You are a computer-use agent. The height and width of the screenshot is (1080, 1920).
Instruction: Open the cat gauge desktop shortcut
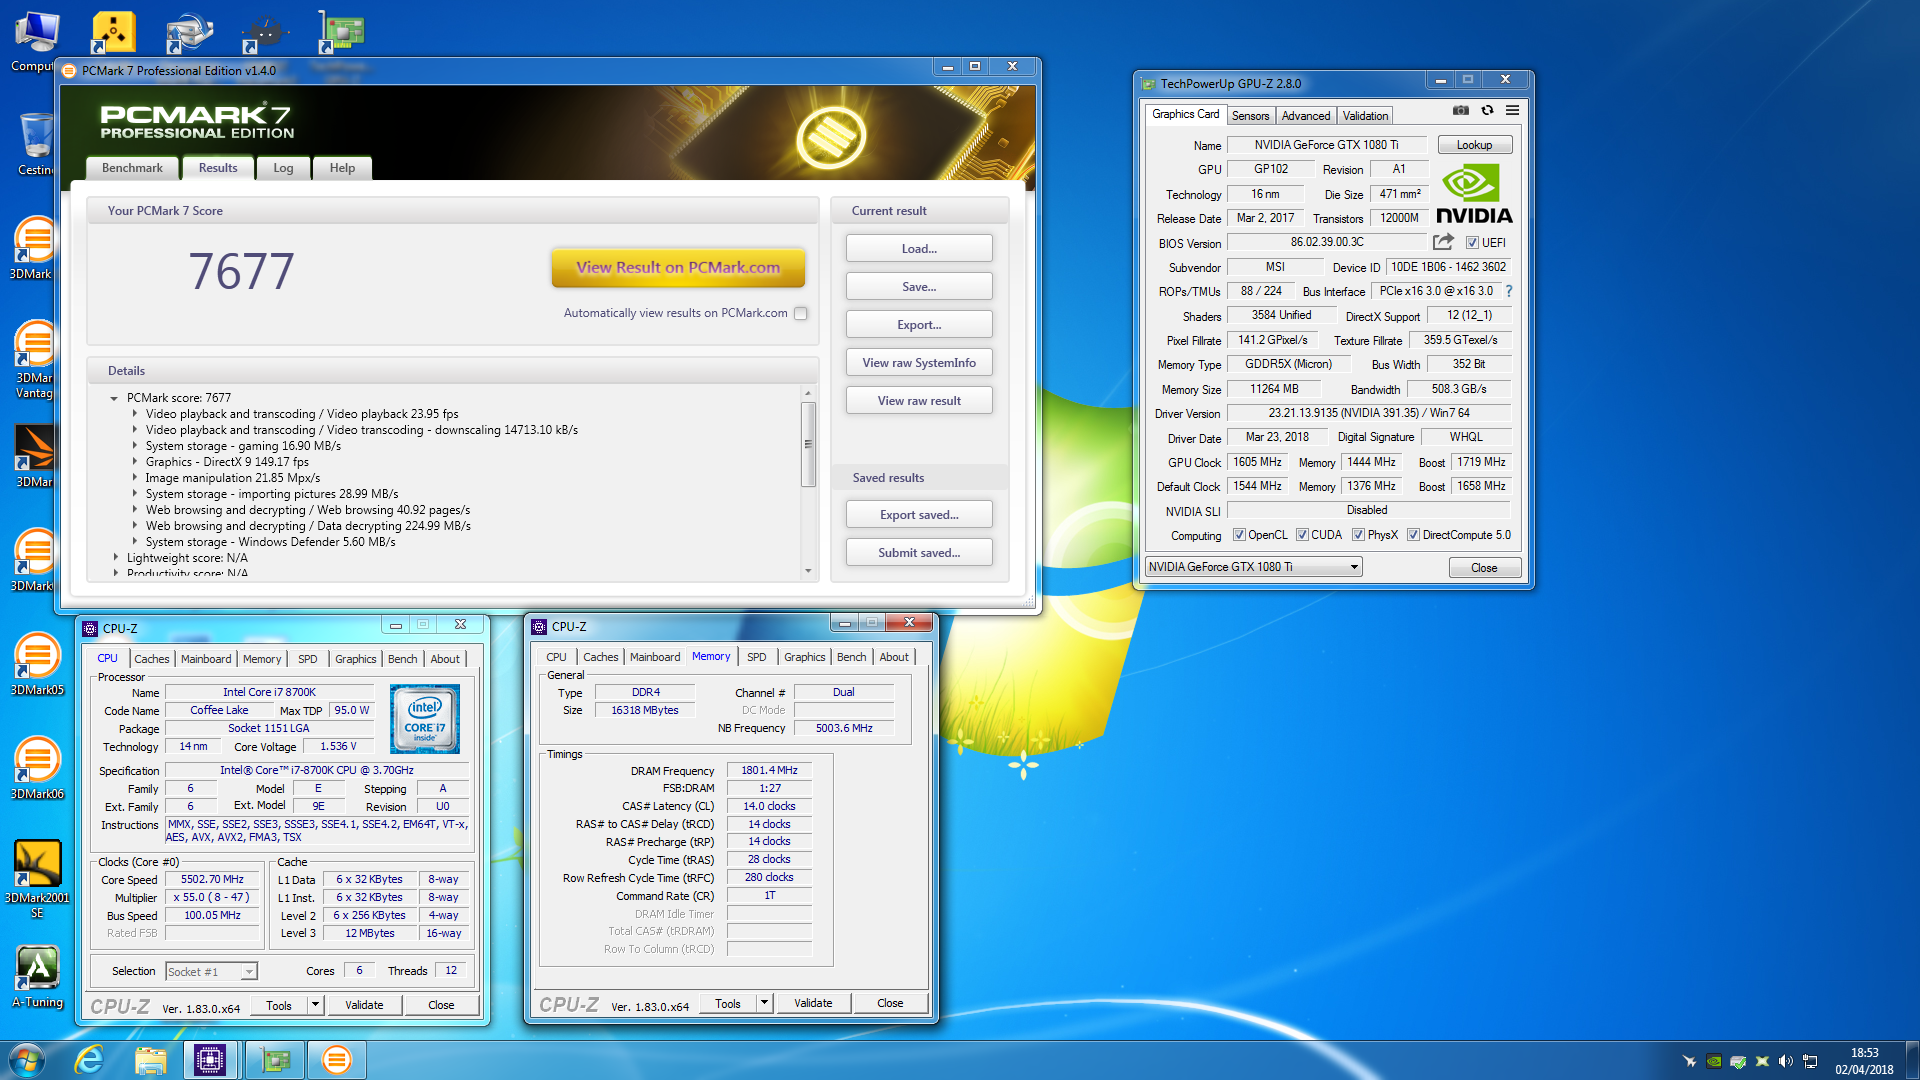coord(266,32)
